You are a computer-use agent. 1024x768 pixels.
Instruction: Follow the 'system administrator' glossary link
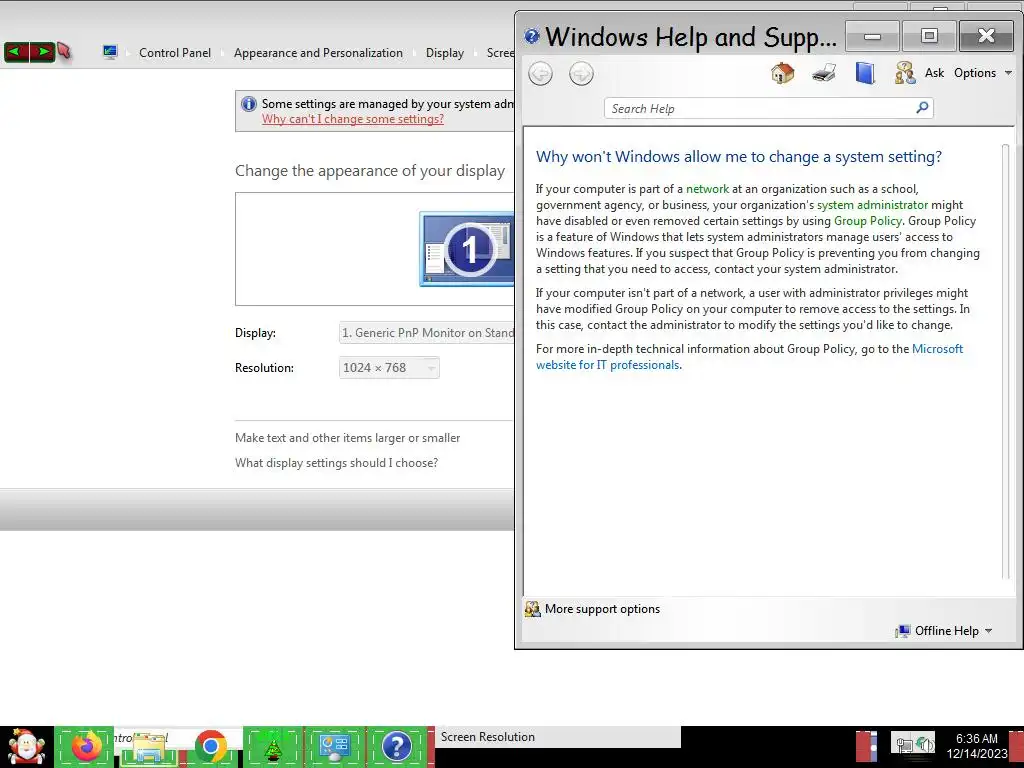click(x=872, y=205)
